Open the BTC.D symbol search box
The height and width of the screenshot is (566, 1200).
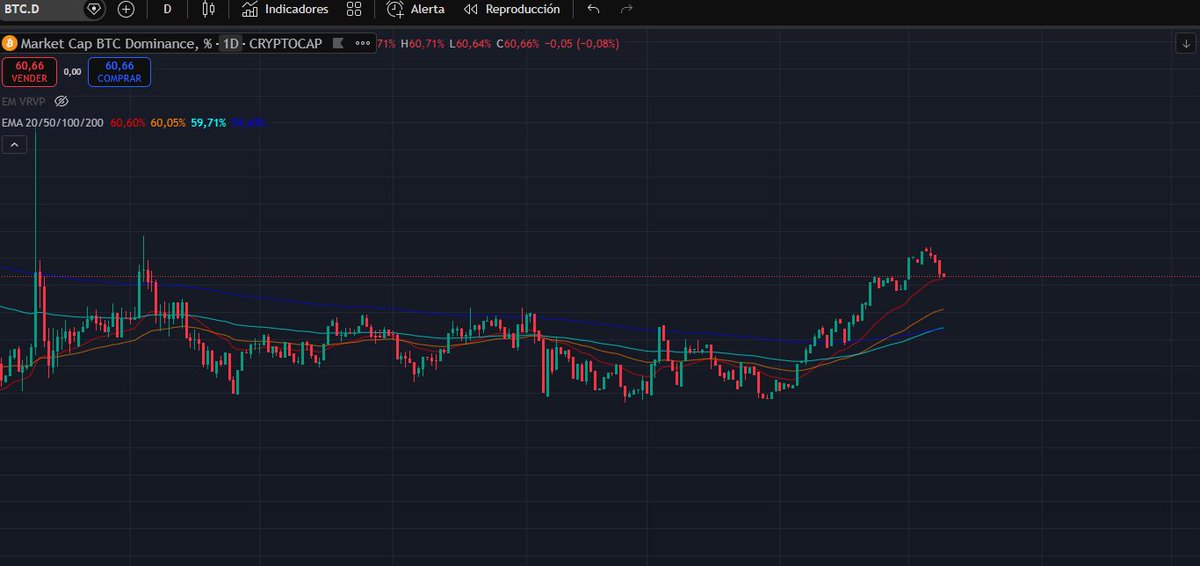[40, 9]
